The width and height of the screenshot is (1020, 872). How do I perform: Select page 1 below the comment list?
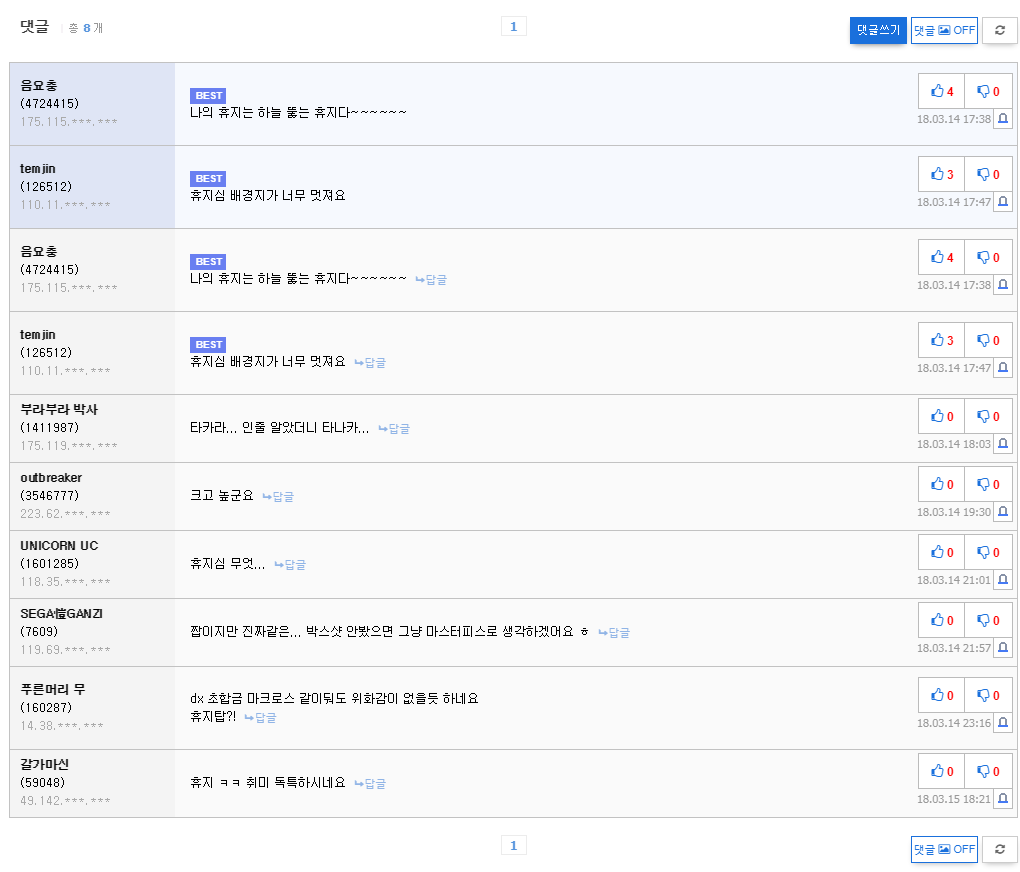pos(513,846)
